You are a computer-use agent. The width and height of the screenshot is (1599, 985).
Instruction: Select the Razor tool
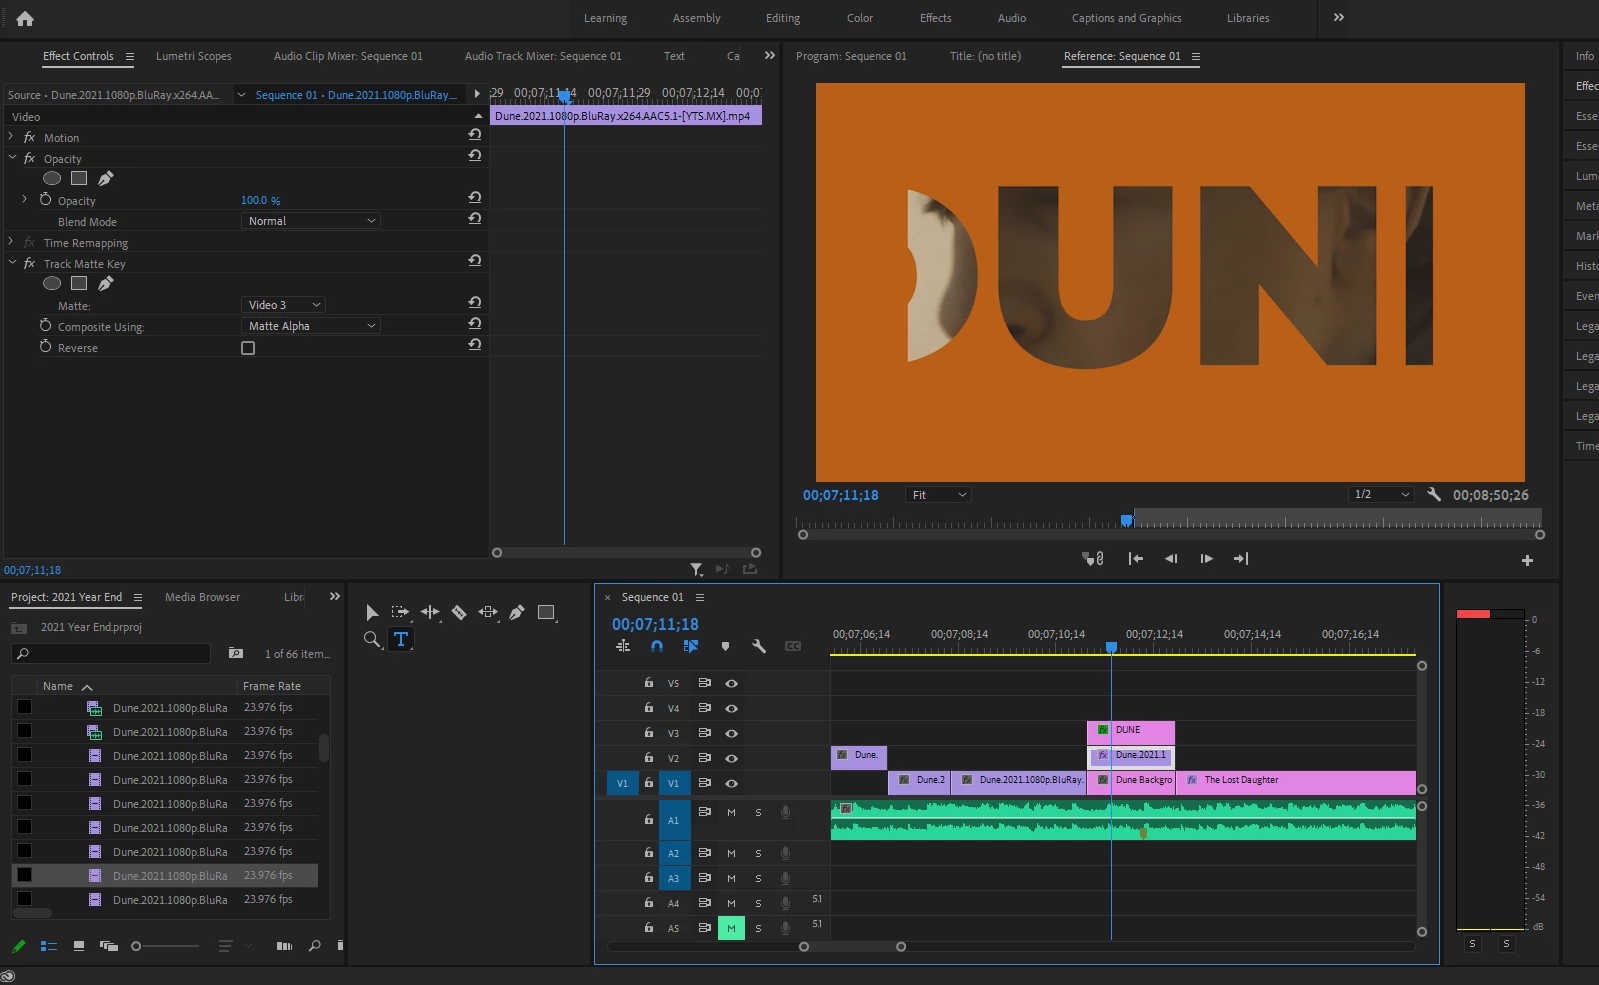(x=459, y=612)
